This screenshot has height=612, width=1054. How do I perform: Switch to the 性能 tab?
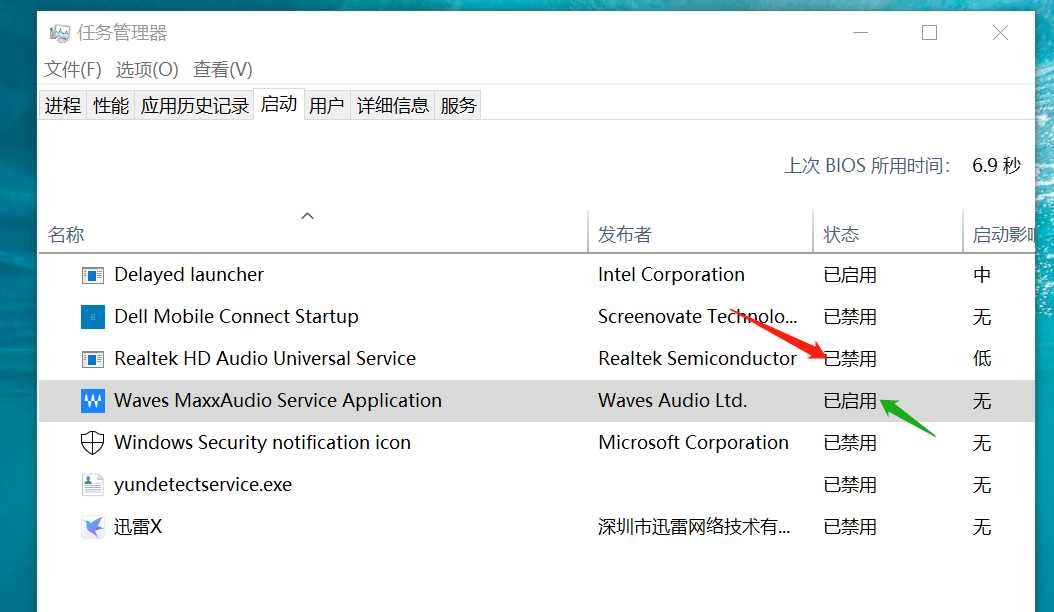pyautogui.click(x=111, y=105)
